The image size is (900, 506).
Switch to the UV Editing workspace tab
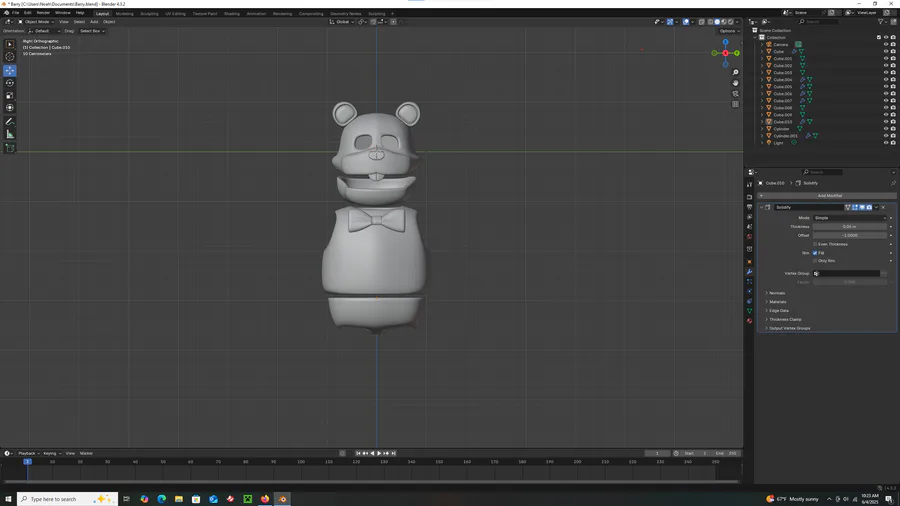tap(175, 13)
